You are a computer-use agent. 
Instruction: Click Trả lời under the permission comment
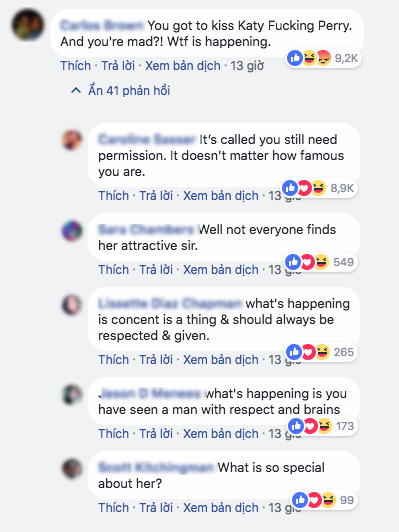pyautogui.click(x=156, y=195)
